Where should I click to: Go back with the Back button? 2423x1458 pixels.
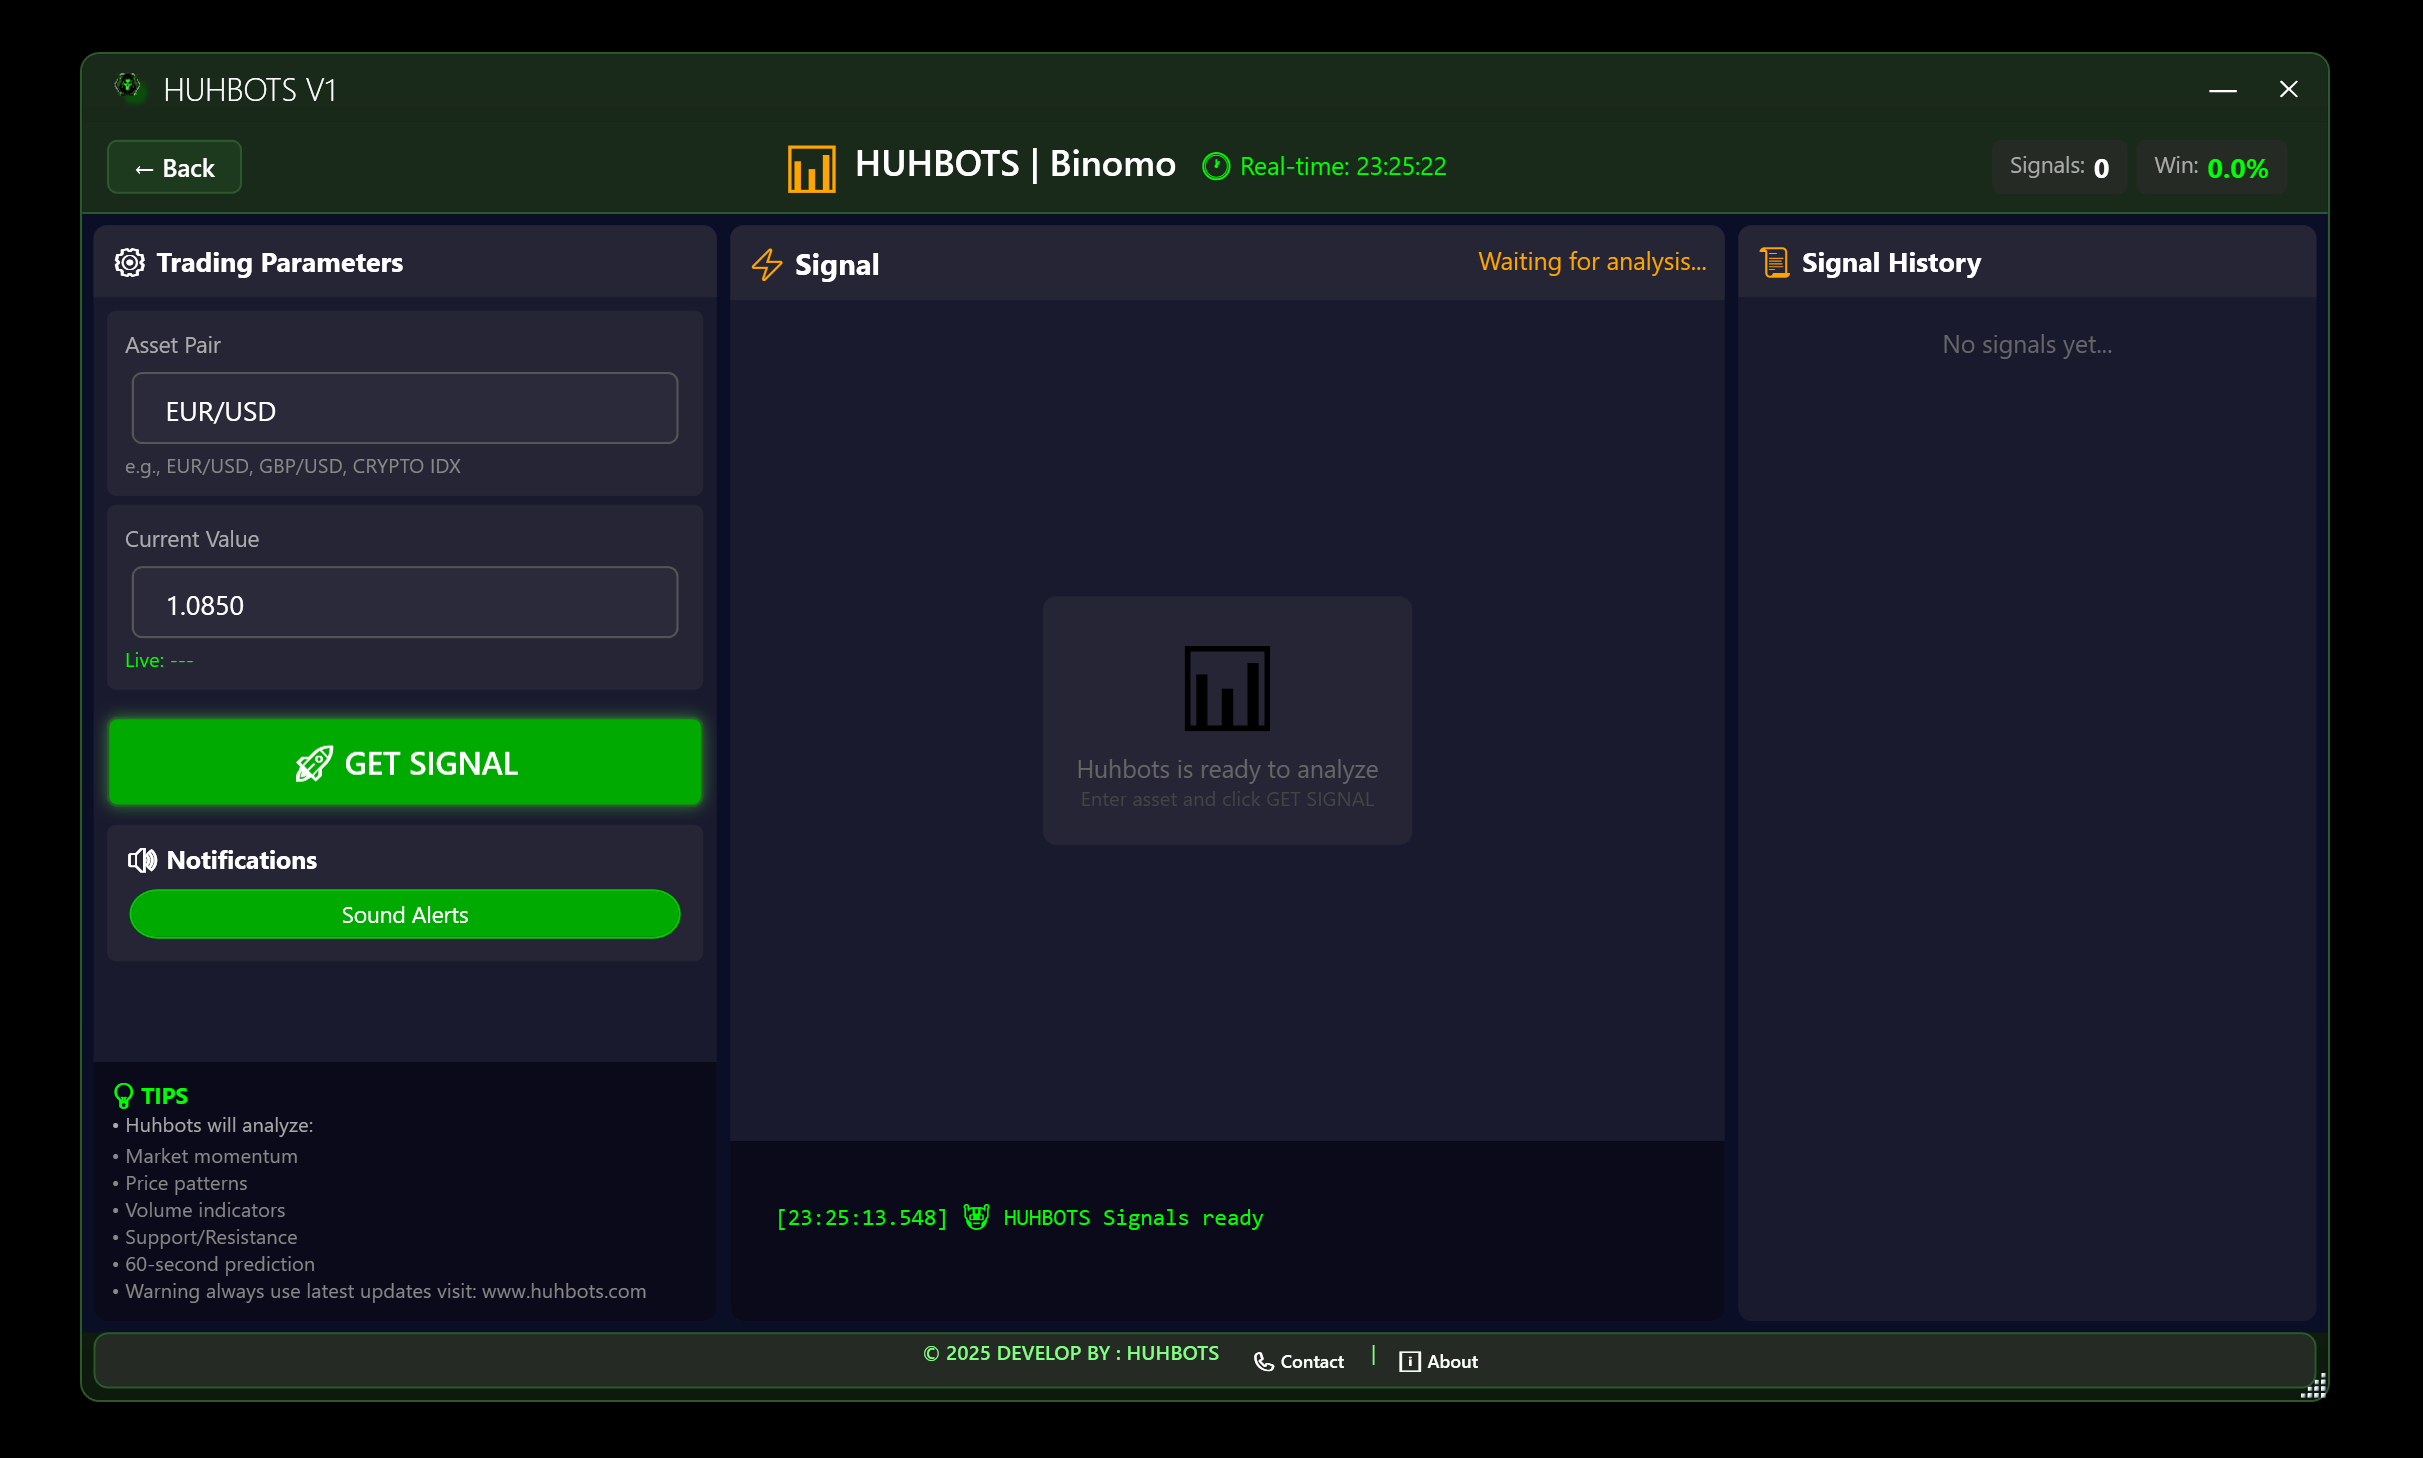(174, 167)
